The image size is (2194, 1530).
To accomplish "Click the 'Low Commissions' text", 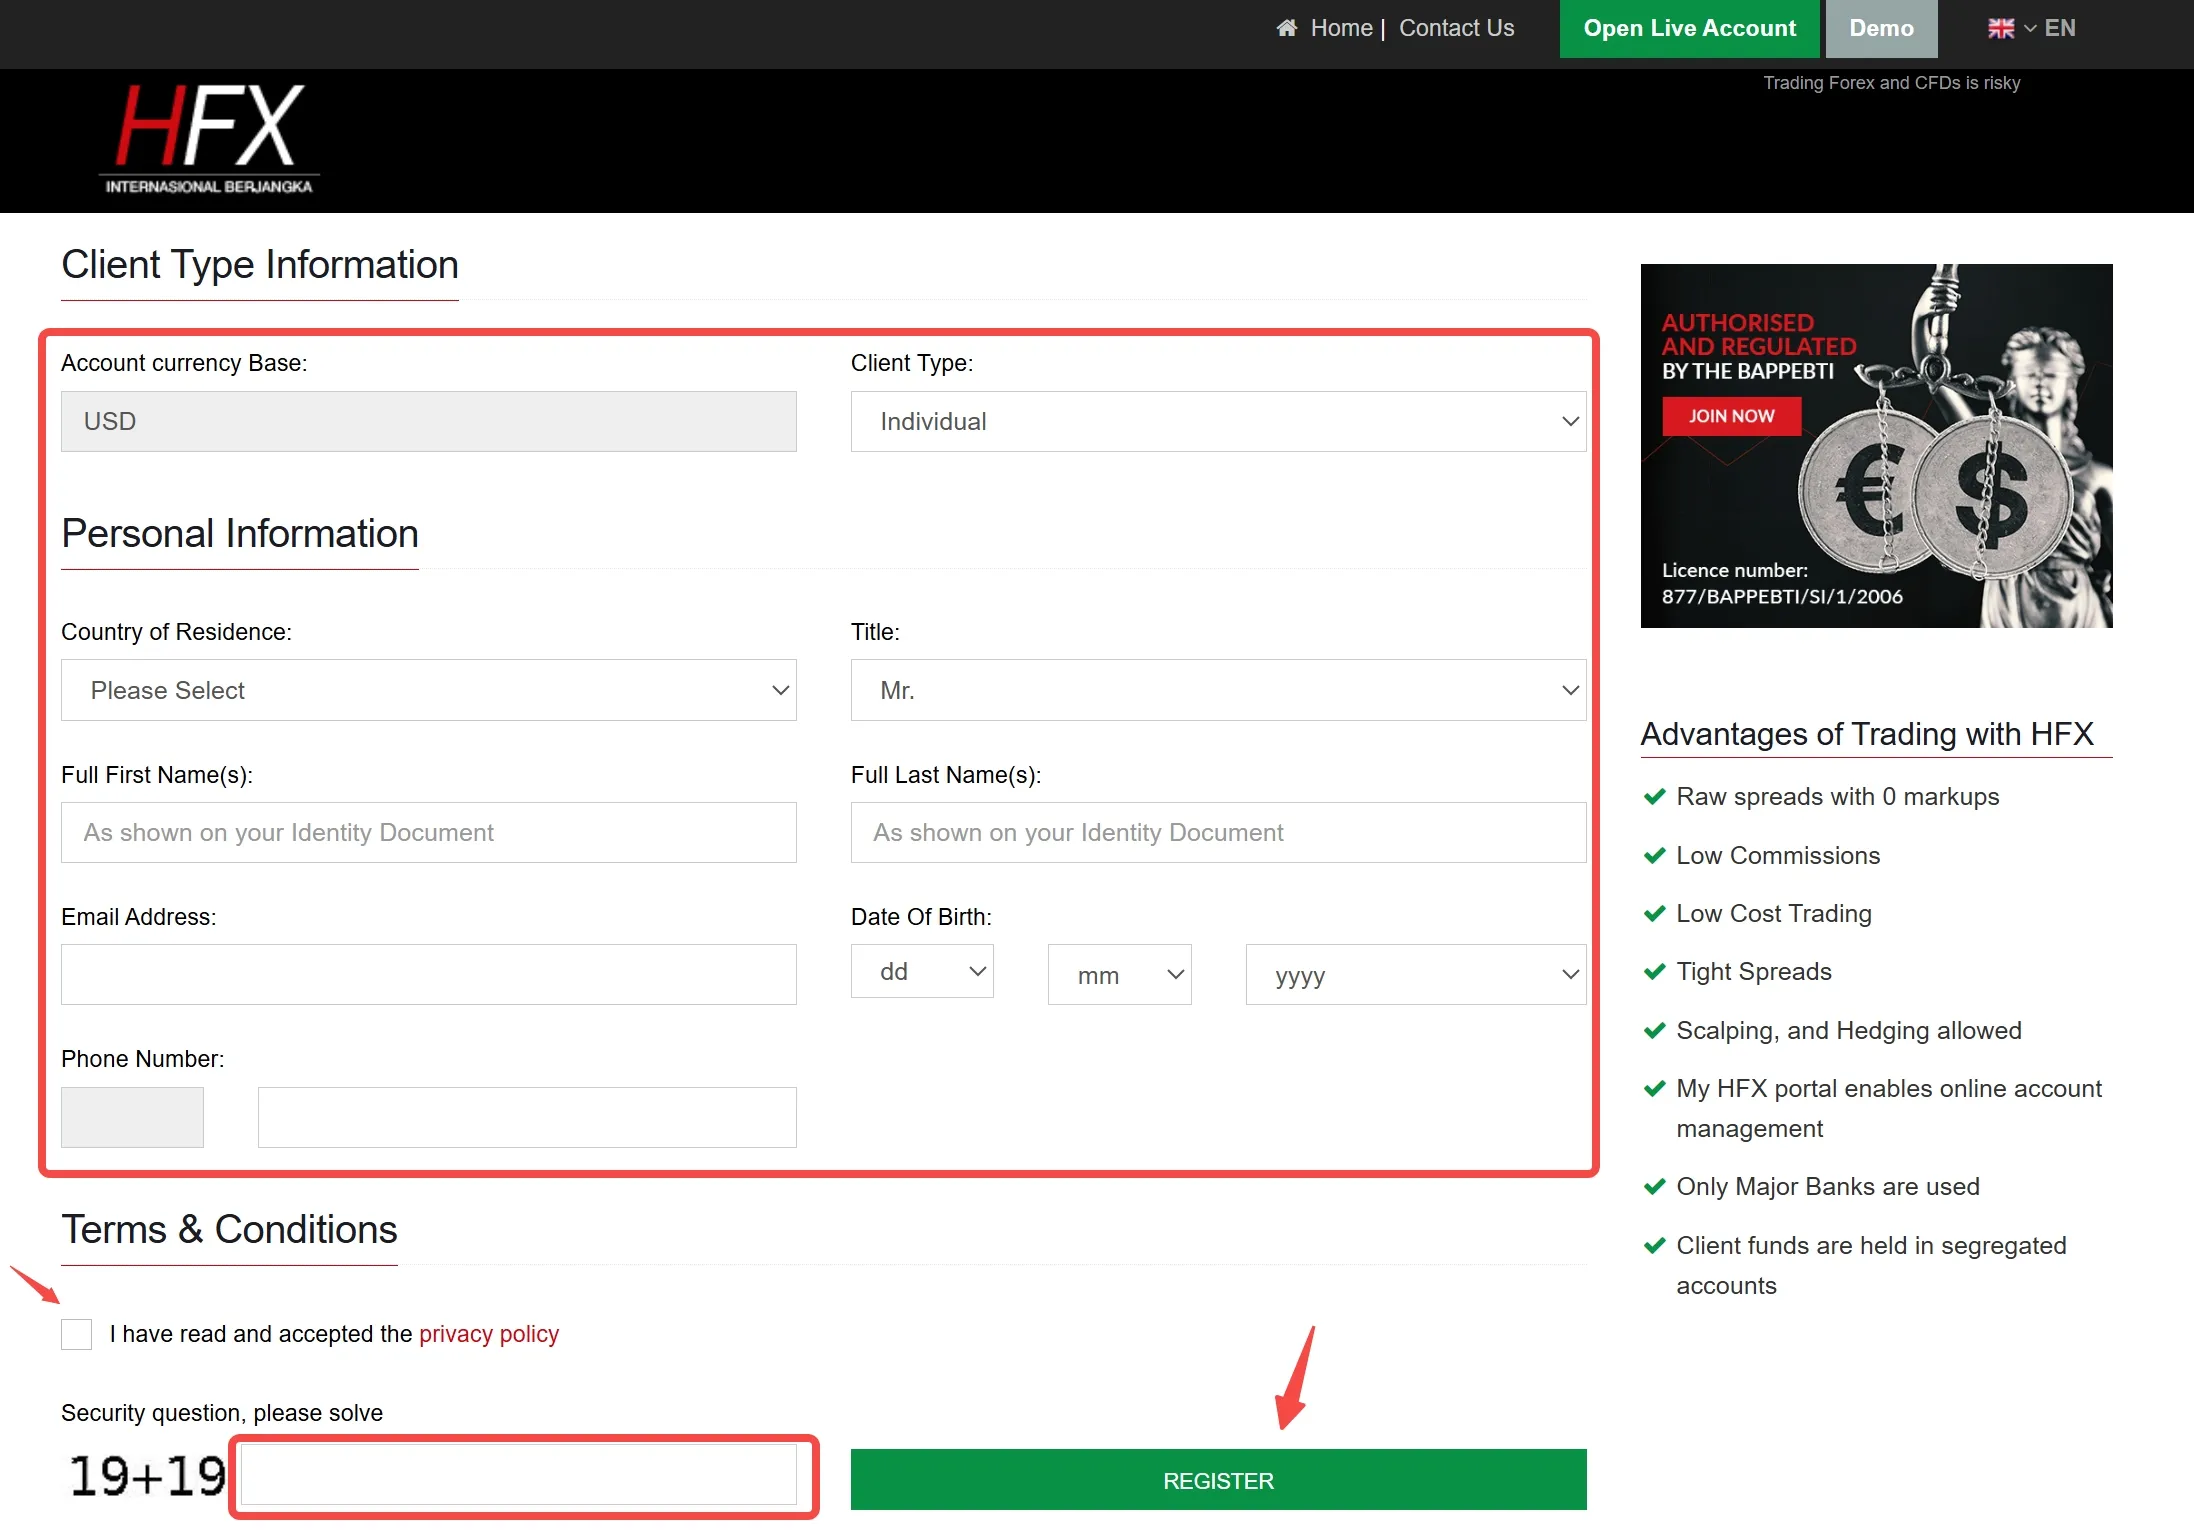I will [x=1778, y=855].
